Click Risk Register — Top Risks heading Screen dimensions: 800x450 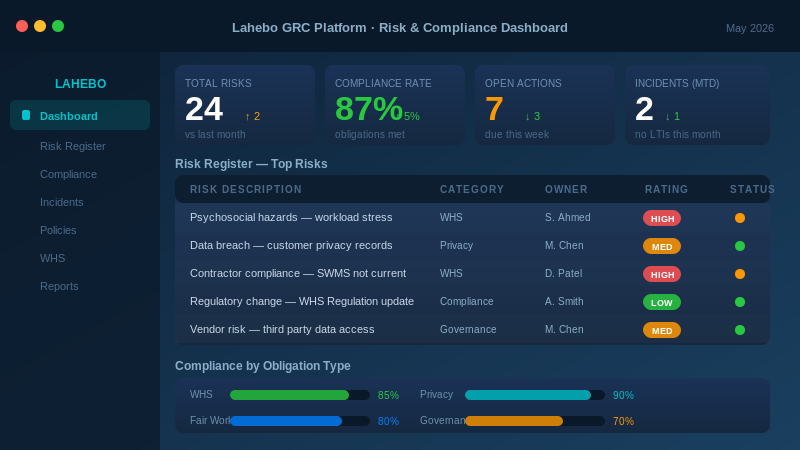(251, 164)
